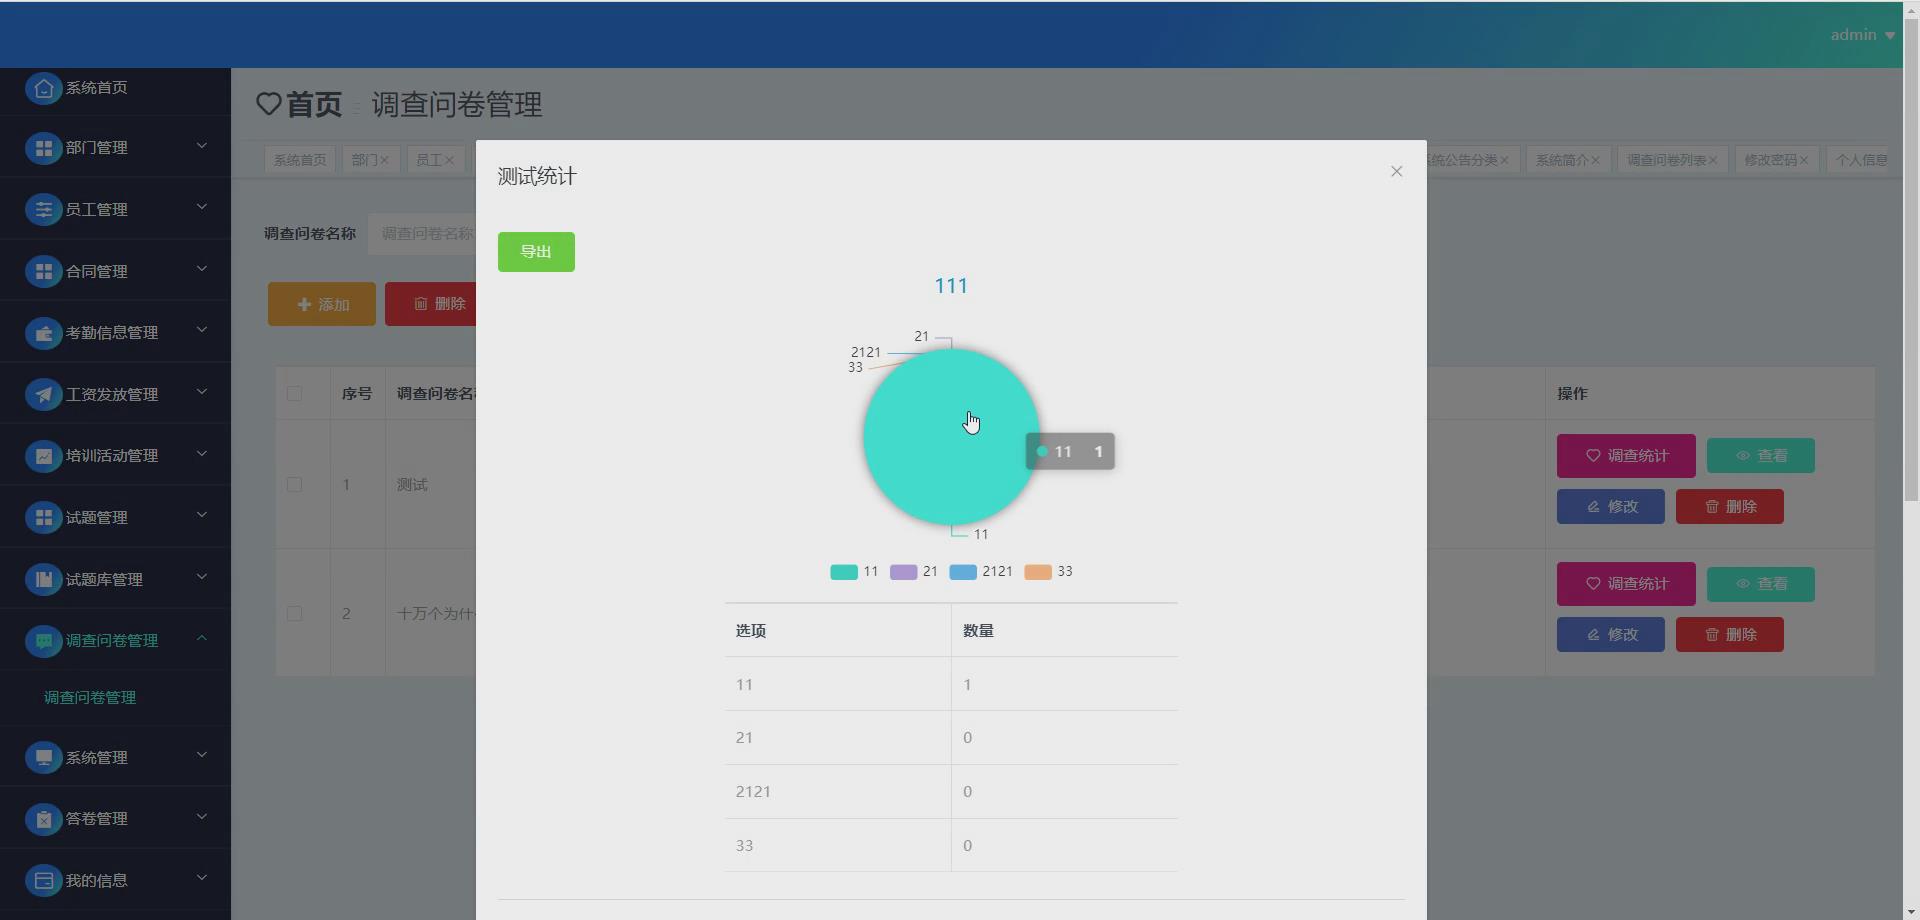Toggle the teal 11 legend swatch
This screenshot has height=920, width=1920.
(844, 572)
